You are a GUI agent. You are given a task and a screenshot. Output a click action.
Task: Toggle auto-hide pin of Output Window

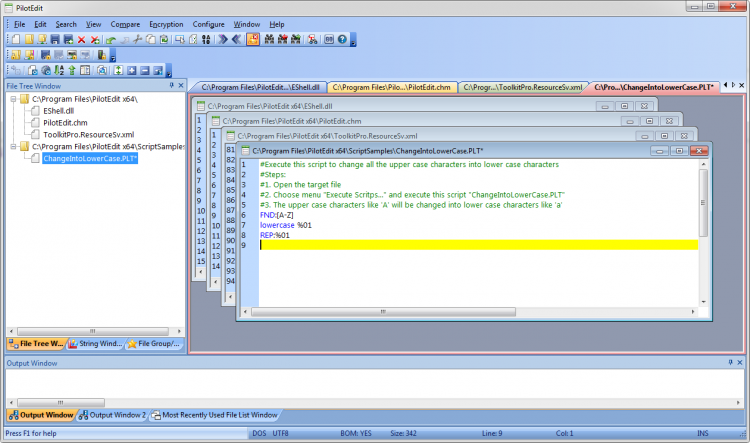point(730,362)
